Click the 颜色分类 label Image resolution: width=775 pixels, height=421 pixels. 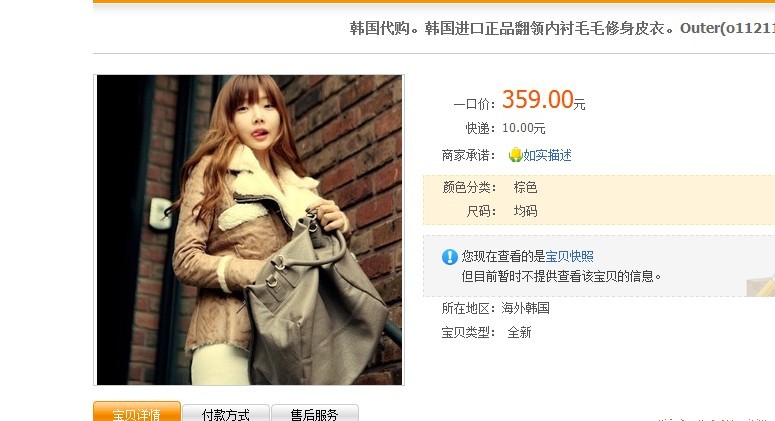pos(469,187)
